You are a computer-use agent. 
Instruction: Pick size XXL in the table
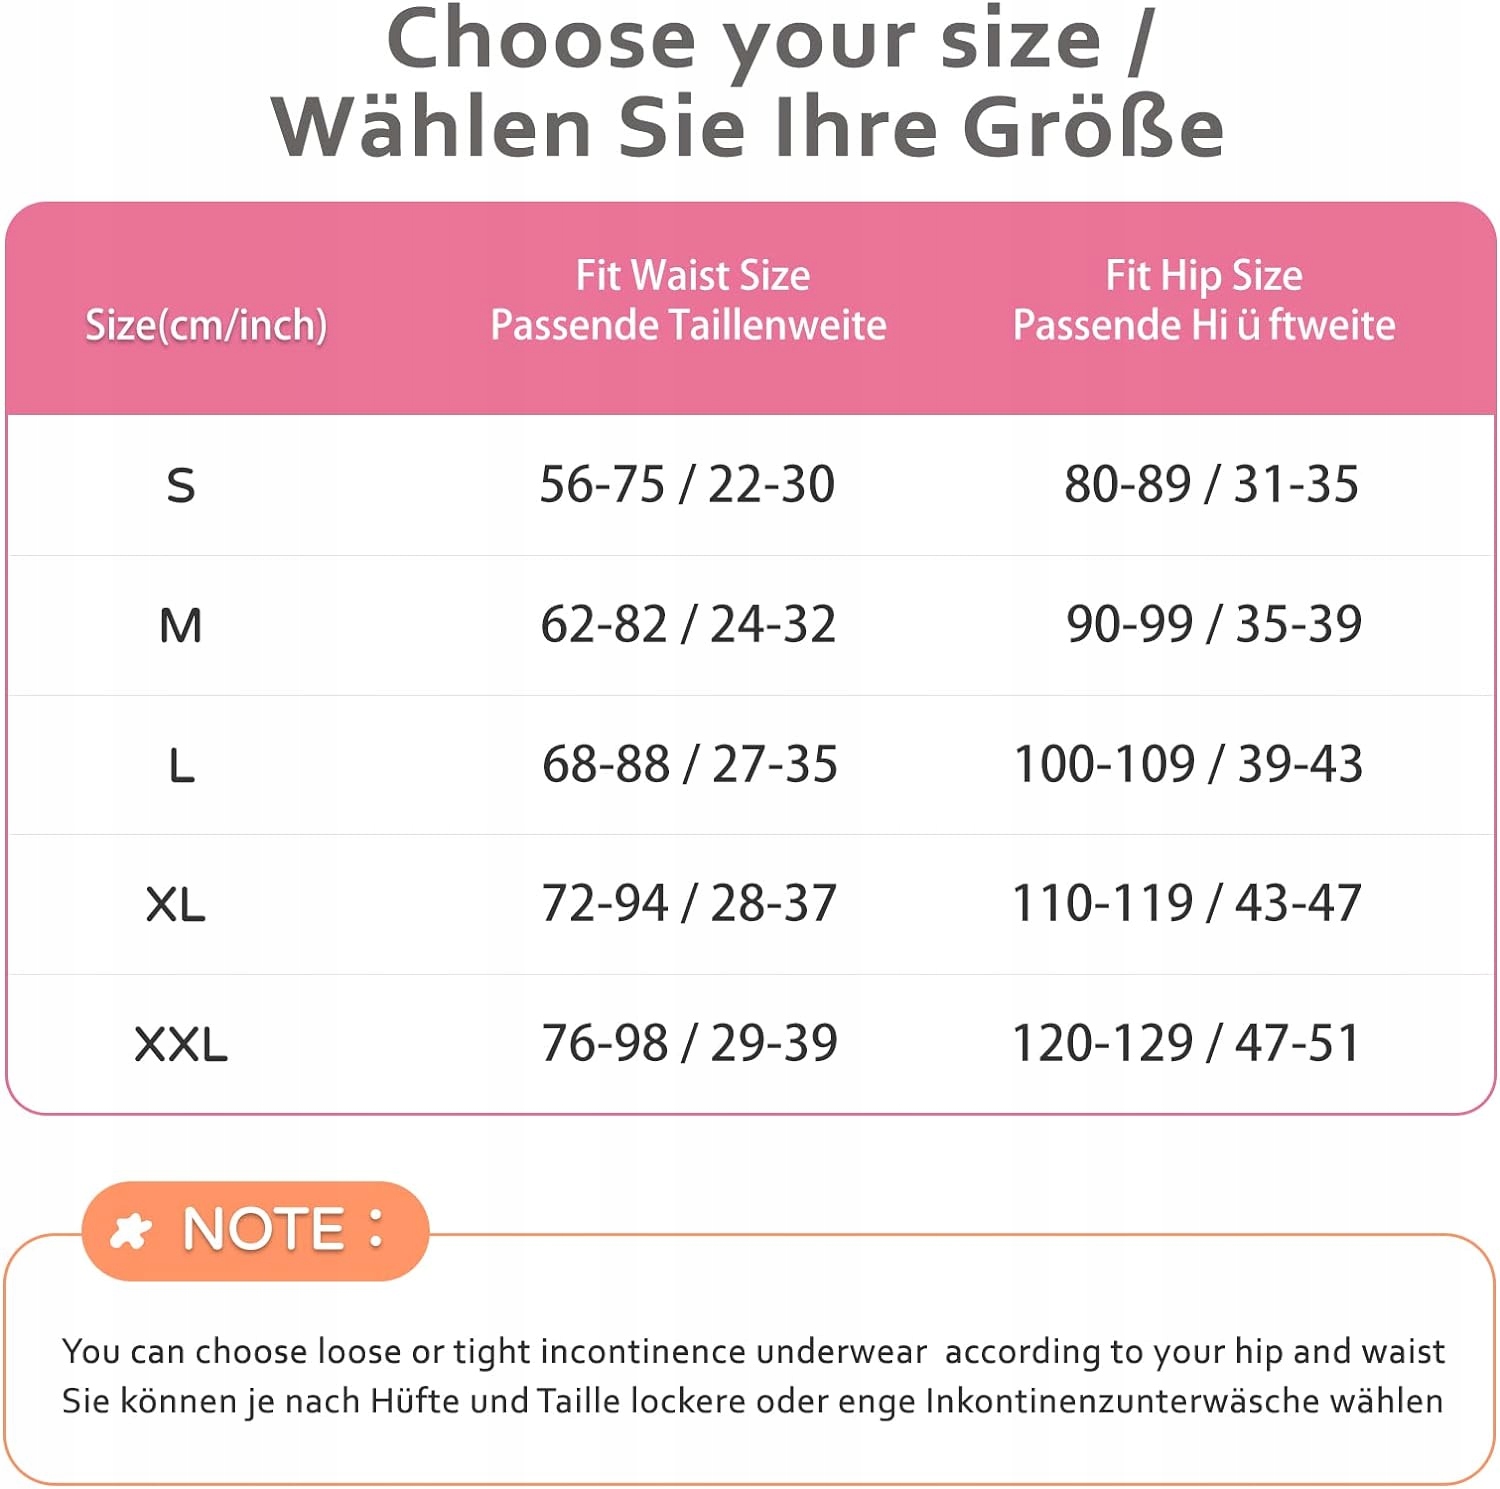click(x=181, y=1045)
